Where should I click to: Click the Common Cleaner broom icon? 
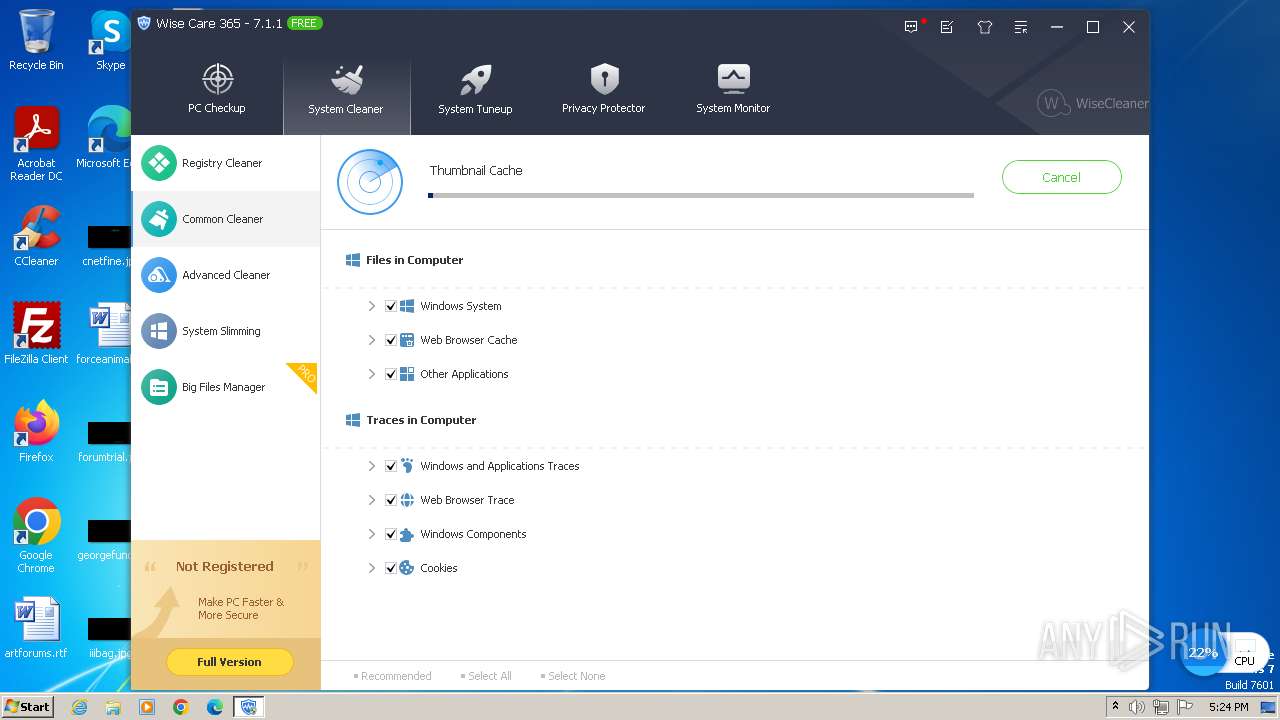(x=159, y=219)
